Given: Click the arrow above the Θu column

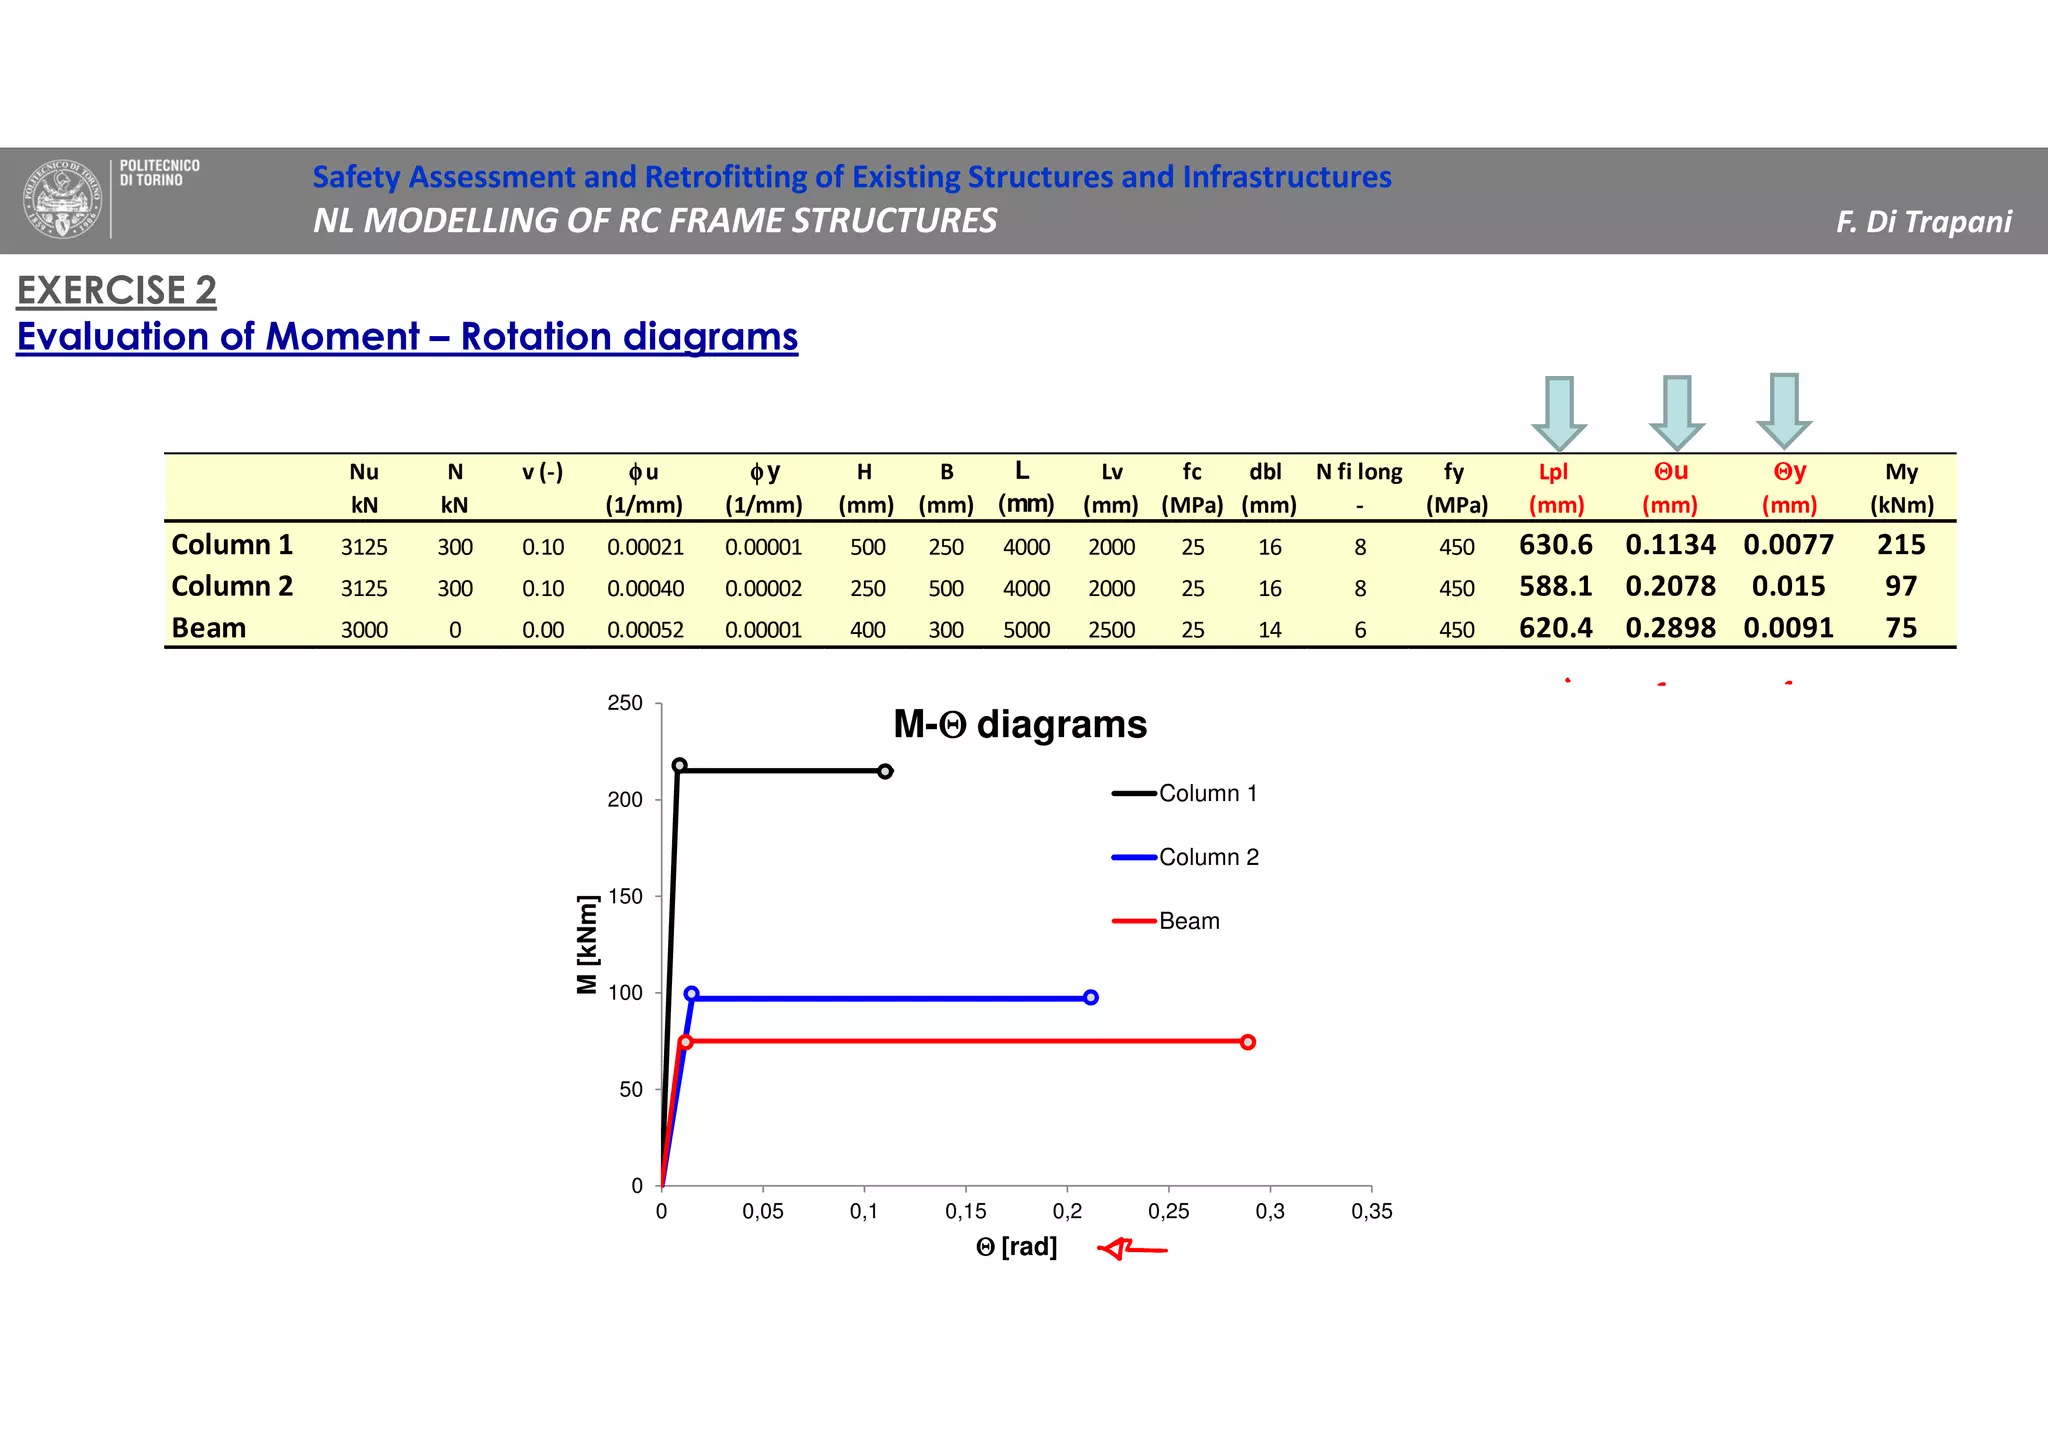Looking at the screenshot, I should tap(1676, 413).
